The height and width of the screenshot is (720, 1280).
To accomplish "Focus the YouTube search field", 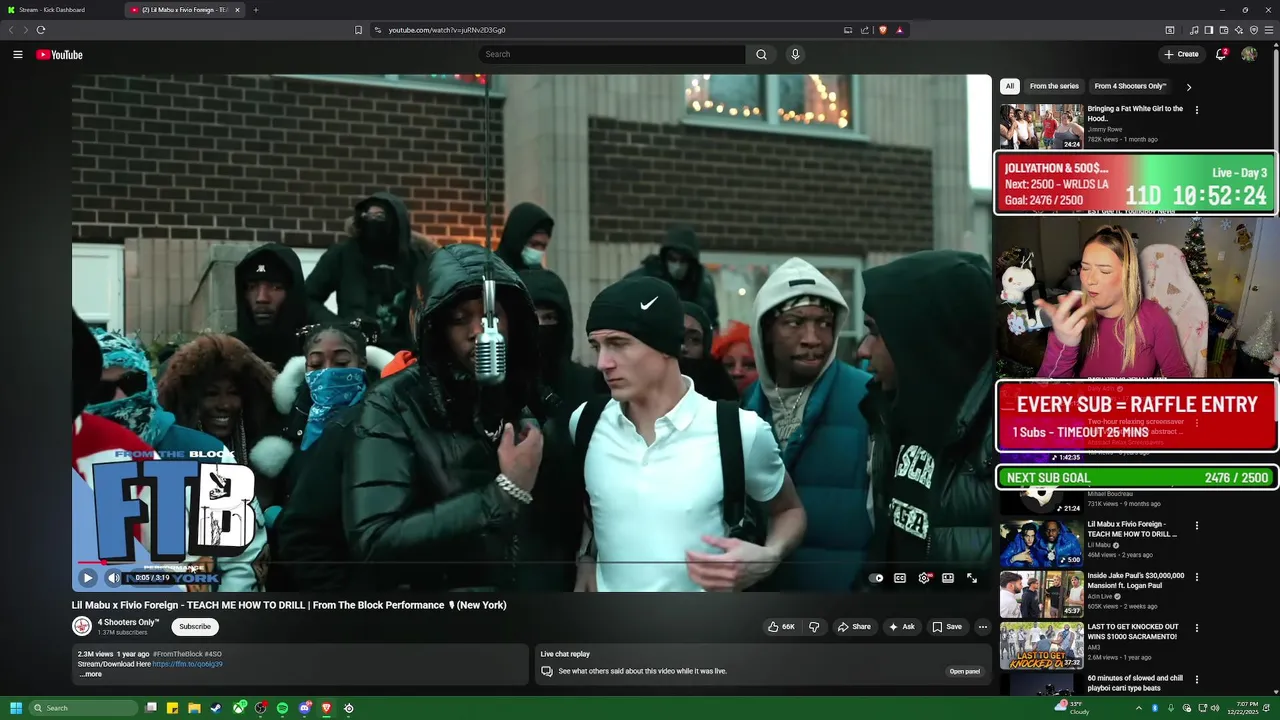I will coord(612,54).
